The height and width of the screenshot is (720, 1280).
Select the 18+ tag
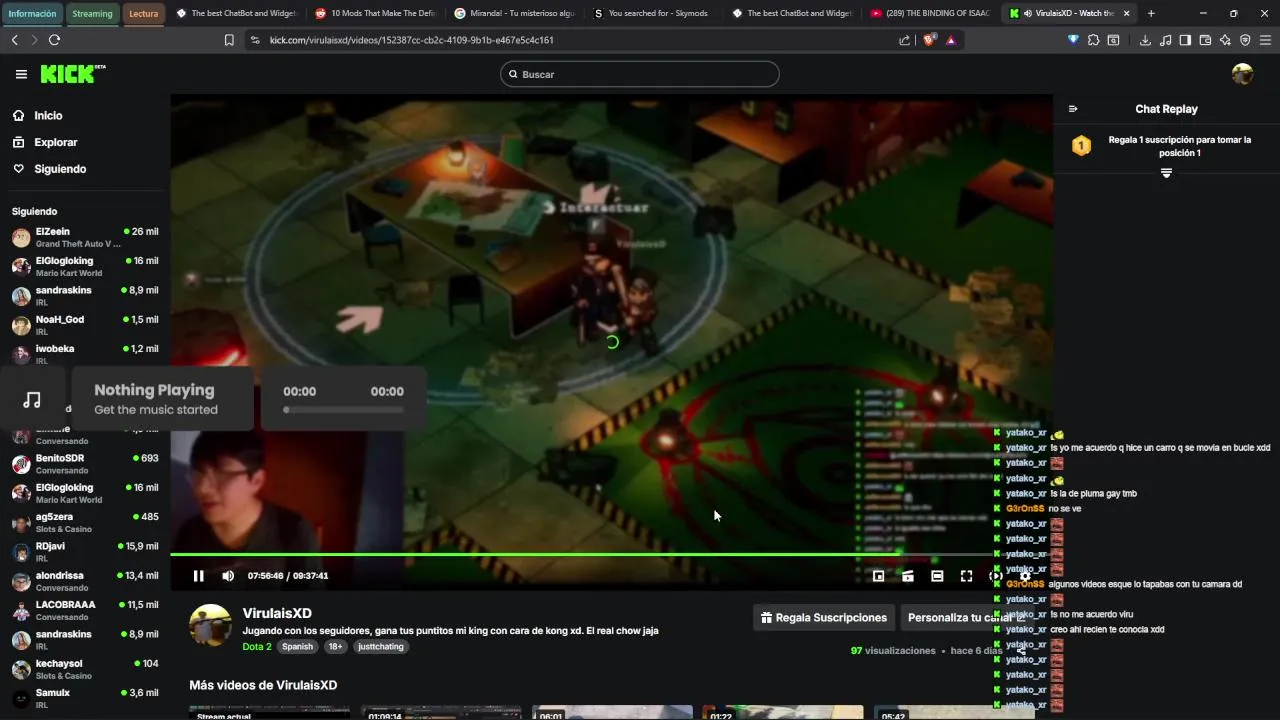[335, 646]
